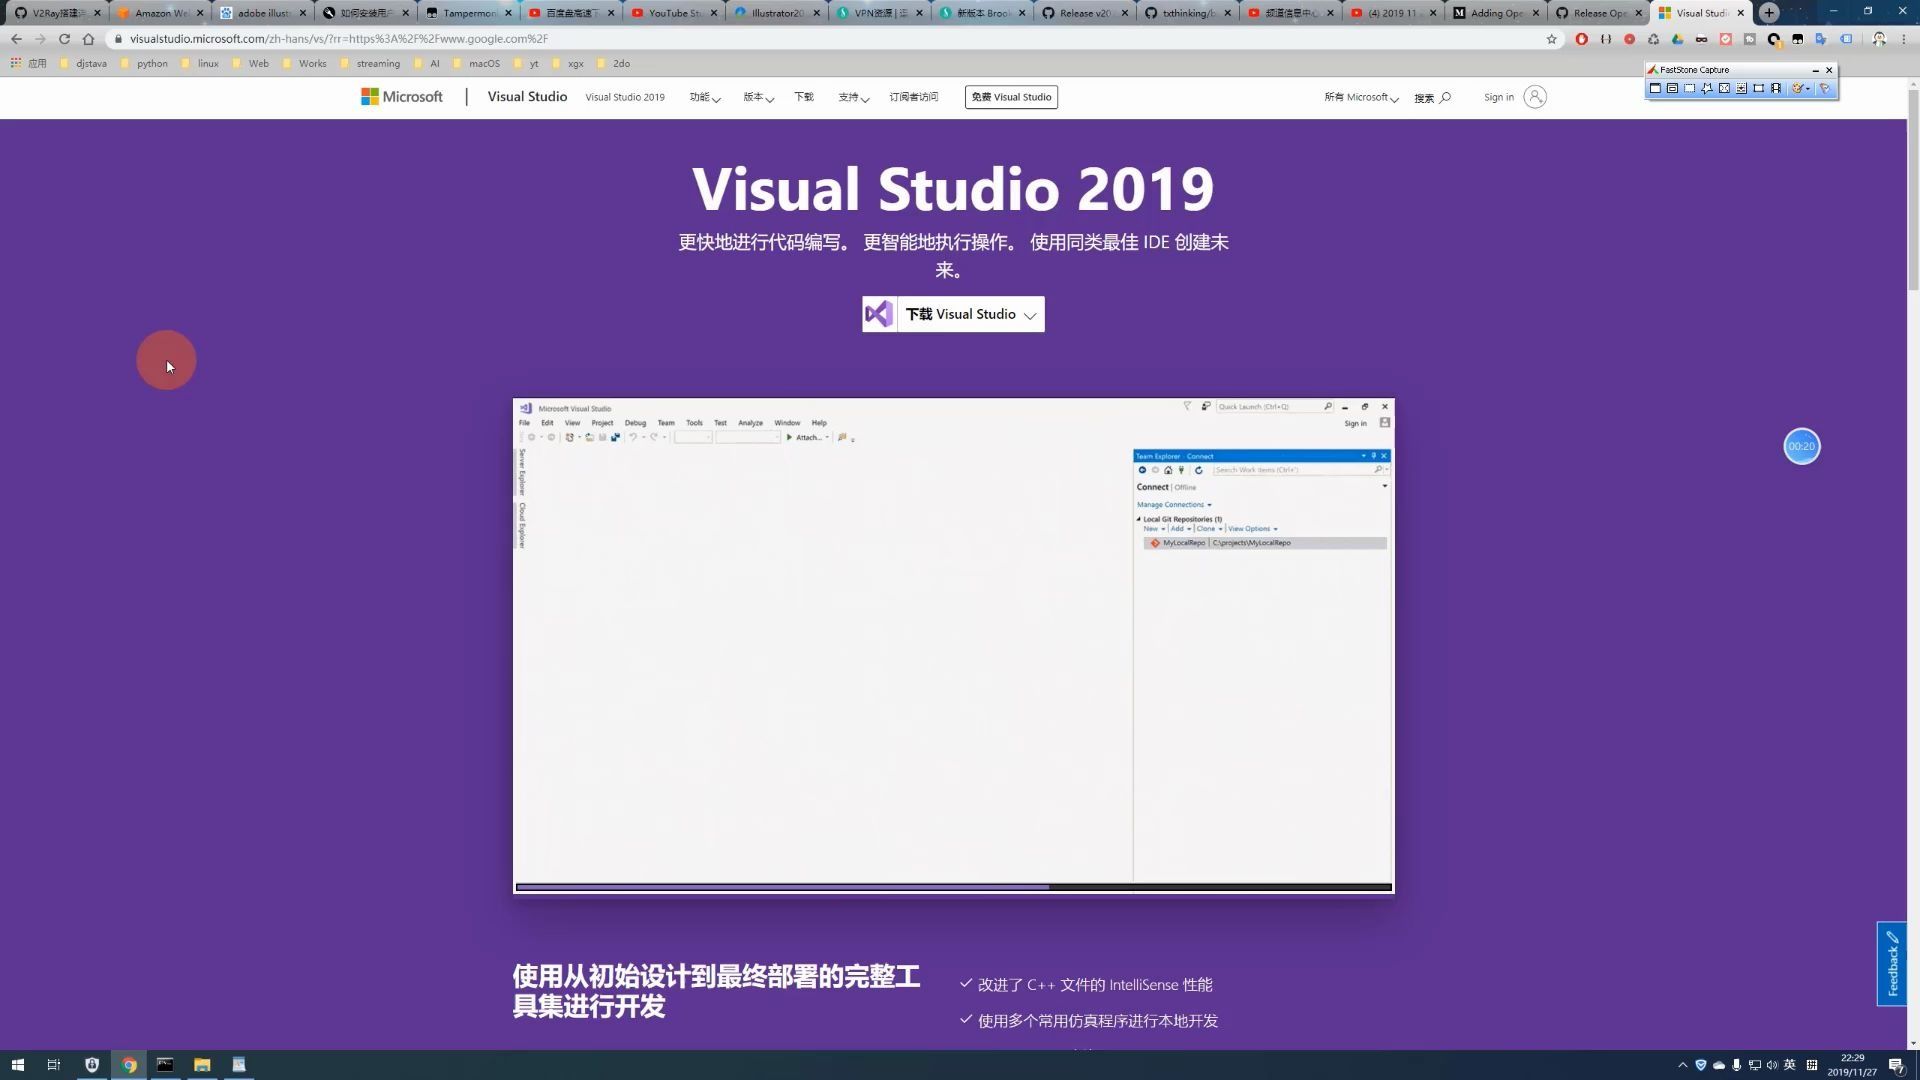Click the Microsoft logo link
This screenshot has width=1920, height=1080.
tap(402, 97)
